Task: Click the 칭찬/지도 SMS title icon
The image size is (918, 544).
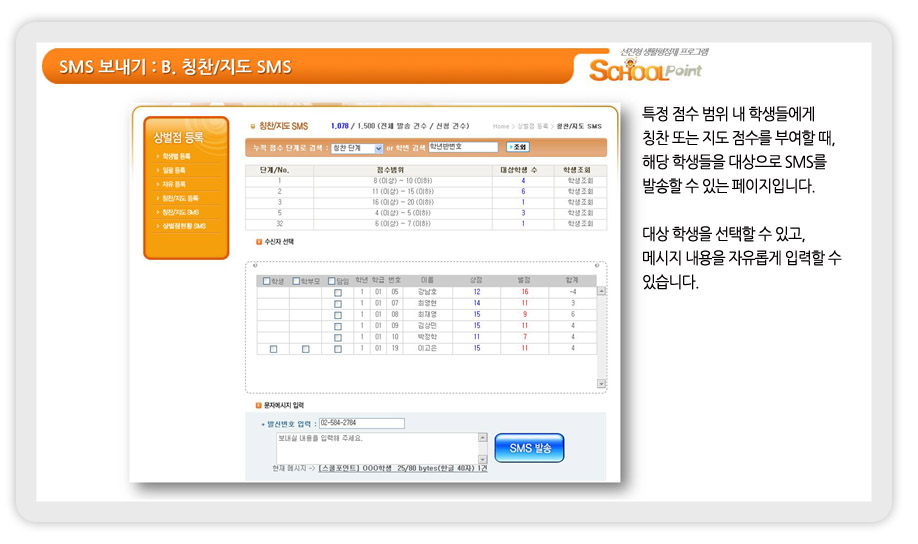Action: [x=252, y=126]
